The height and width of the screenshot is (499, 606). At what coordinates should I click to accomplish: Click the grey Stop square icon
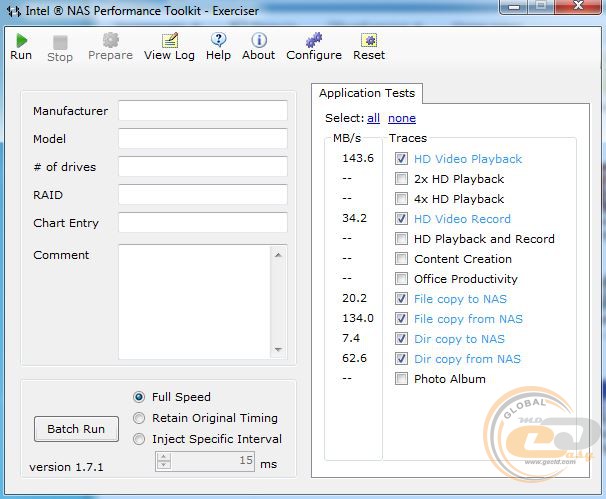pos(60,42)
